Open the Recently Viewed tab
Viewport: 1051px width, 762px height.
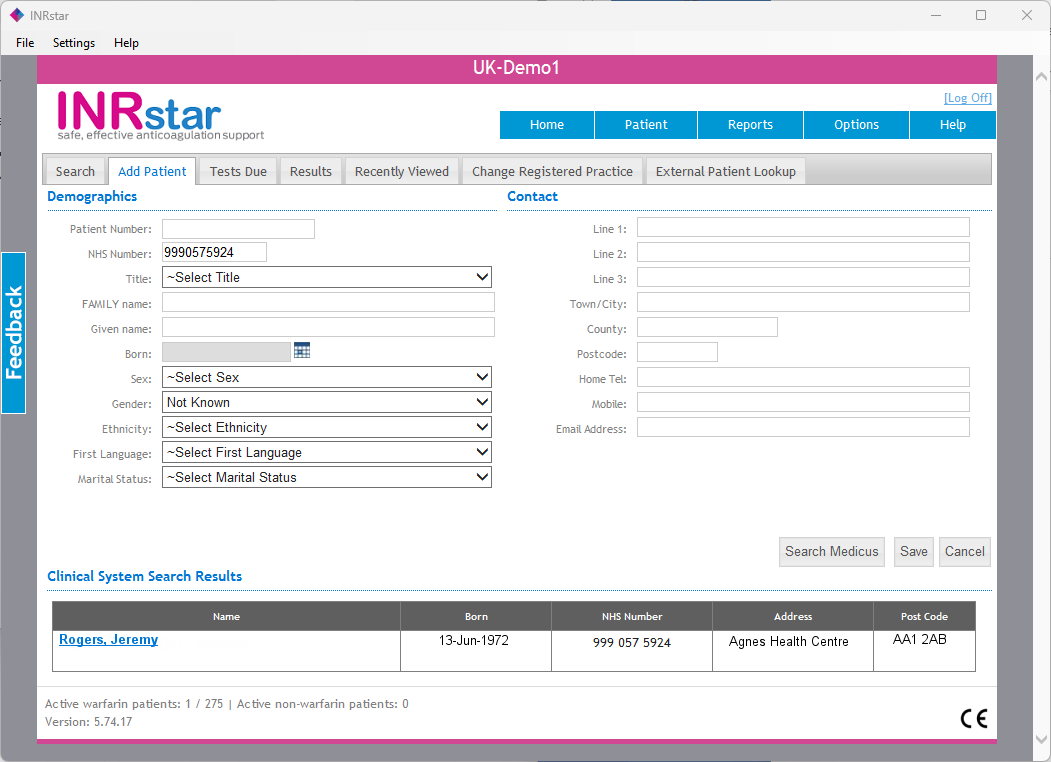point(401,172)
